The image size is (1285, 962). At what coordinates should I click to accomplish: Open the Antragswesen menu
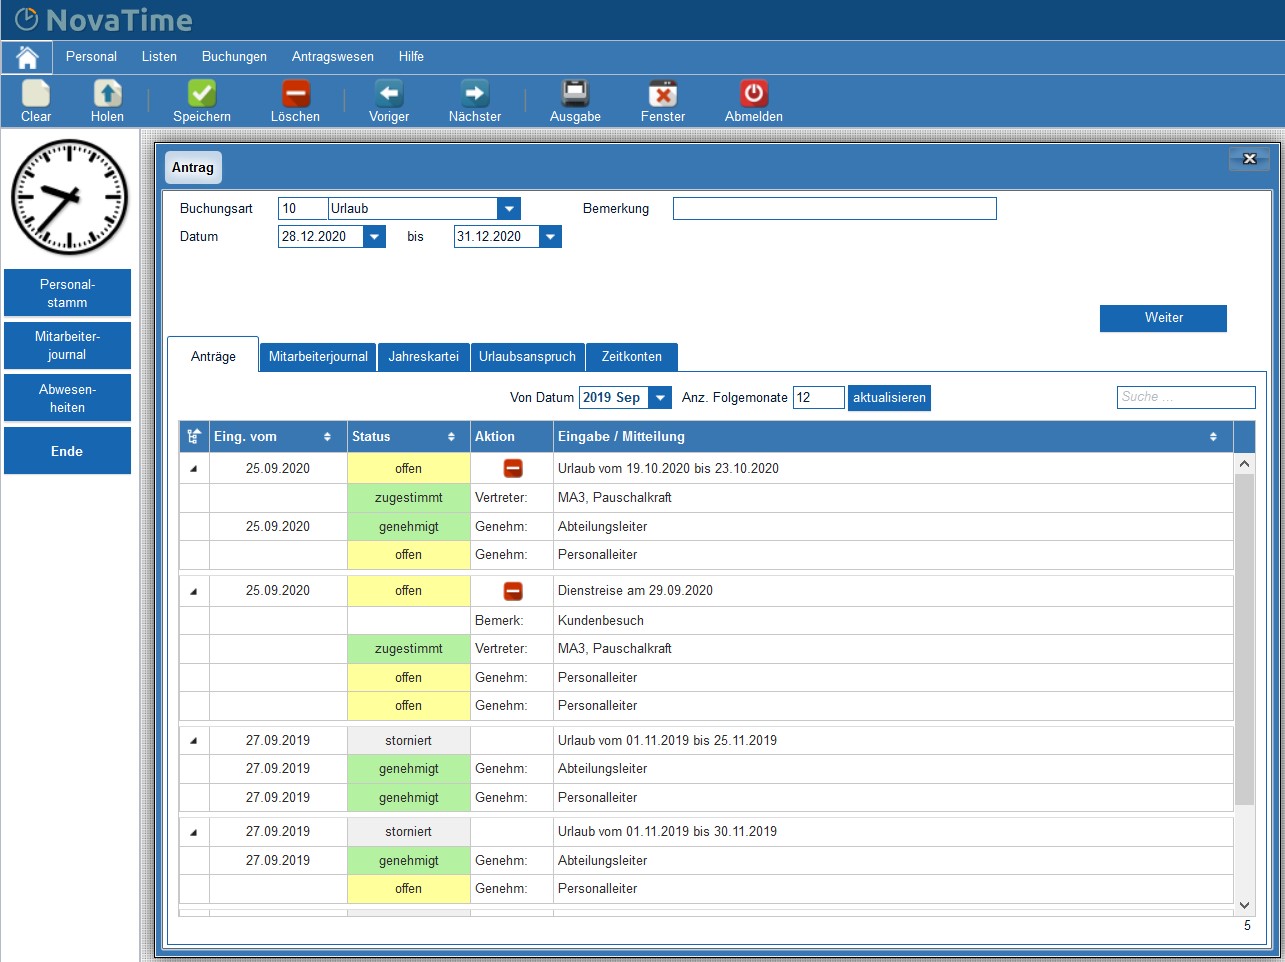pos(332,57)
